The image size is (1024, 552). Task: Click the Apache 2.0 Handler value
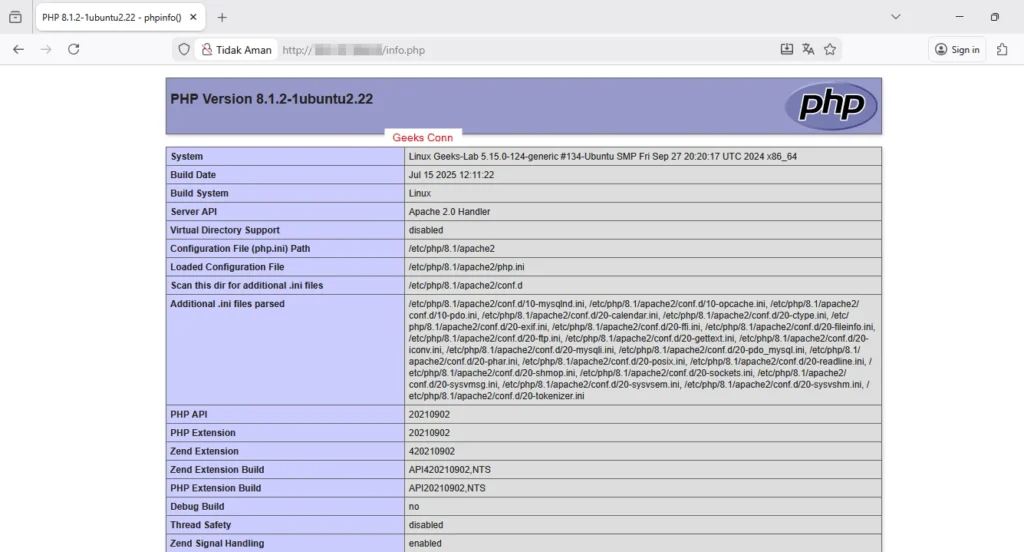449,212
